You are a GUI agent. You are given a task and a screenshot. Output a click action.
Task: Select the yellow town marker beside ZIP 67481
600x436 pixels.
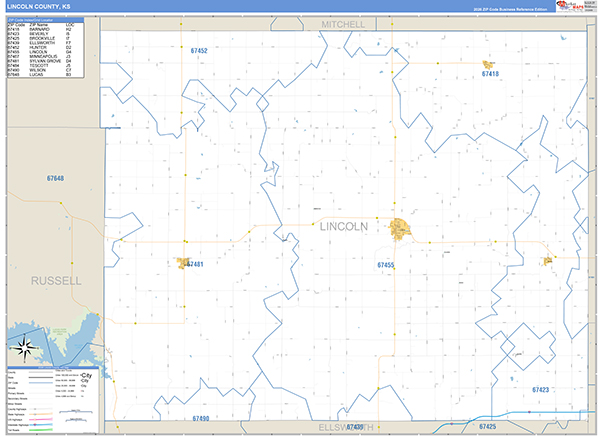coord(183,263)
